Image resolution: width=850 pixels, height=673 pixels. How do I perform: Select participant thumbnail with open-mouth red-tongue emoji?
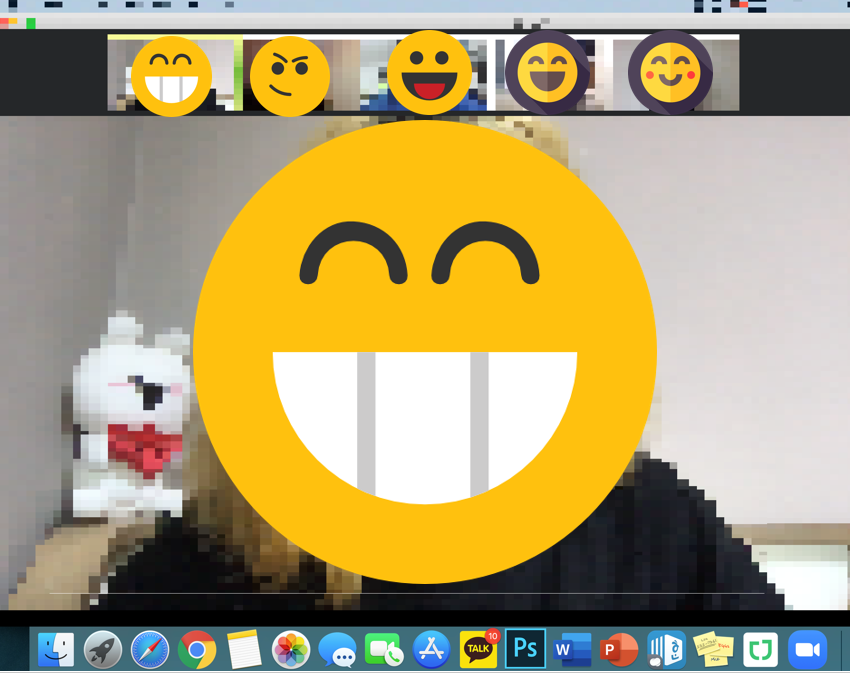coord(429,73)
